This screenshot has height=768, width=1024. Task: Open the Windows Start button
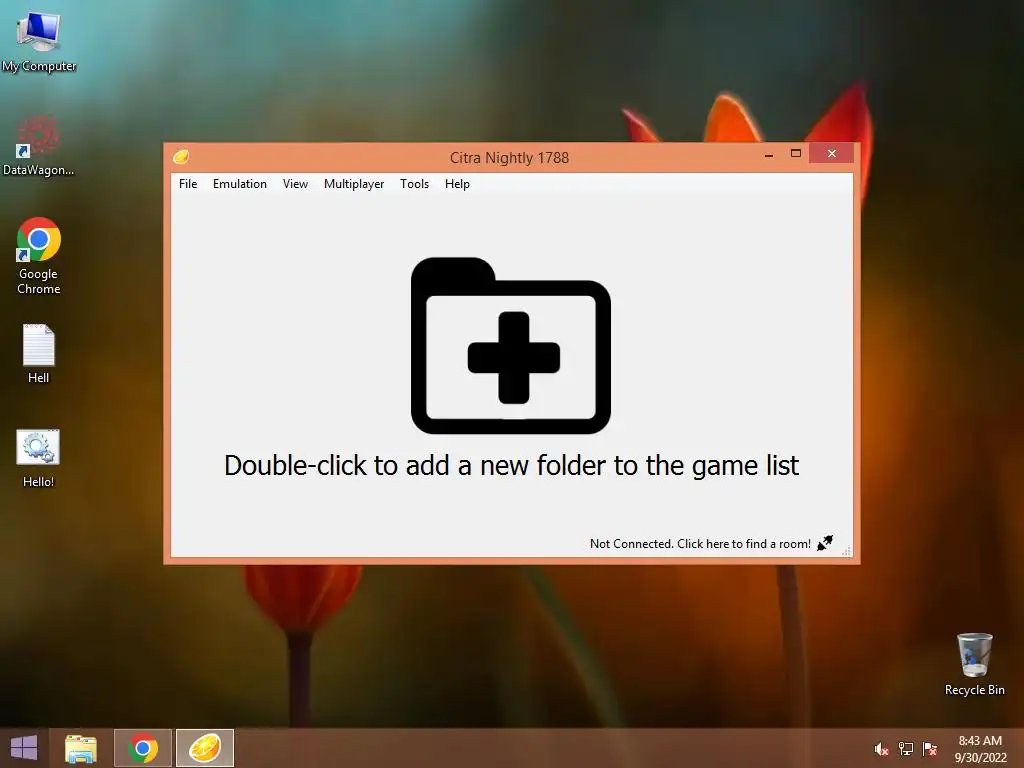click(24, 748)
